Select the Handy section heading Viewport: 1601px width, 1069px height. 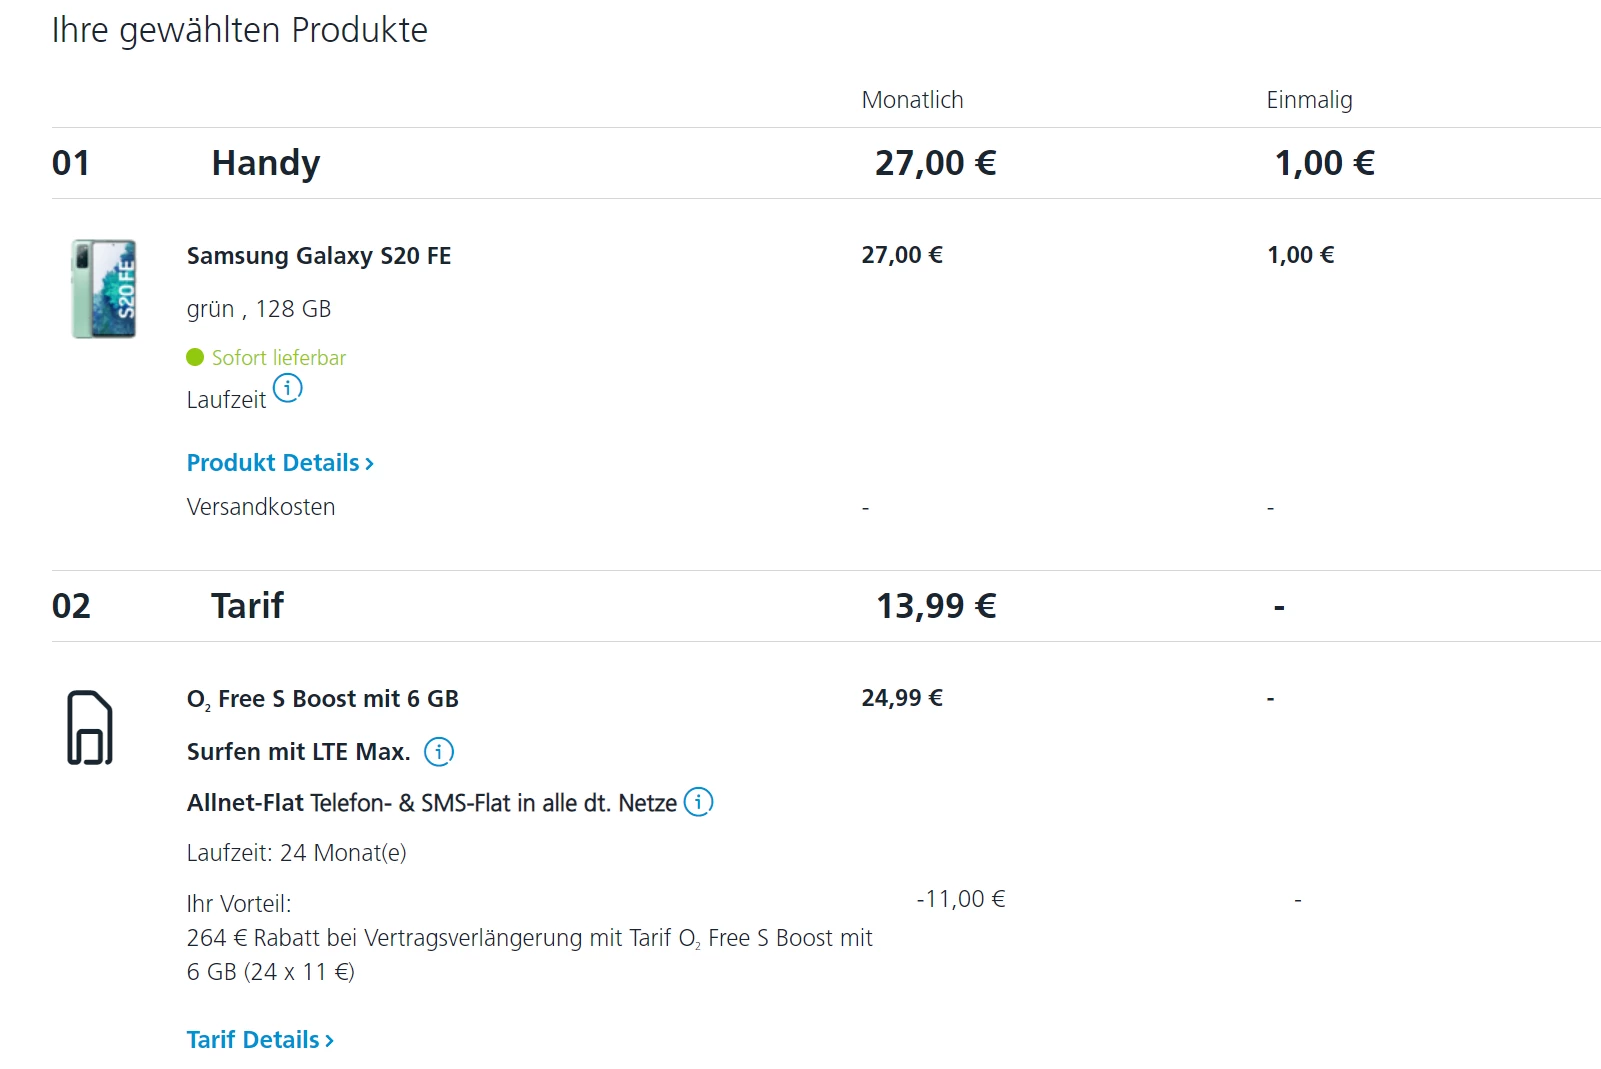[x=266, y=163]
